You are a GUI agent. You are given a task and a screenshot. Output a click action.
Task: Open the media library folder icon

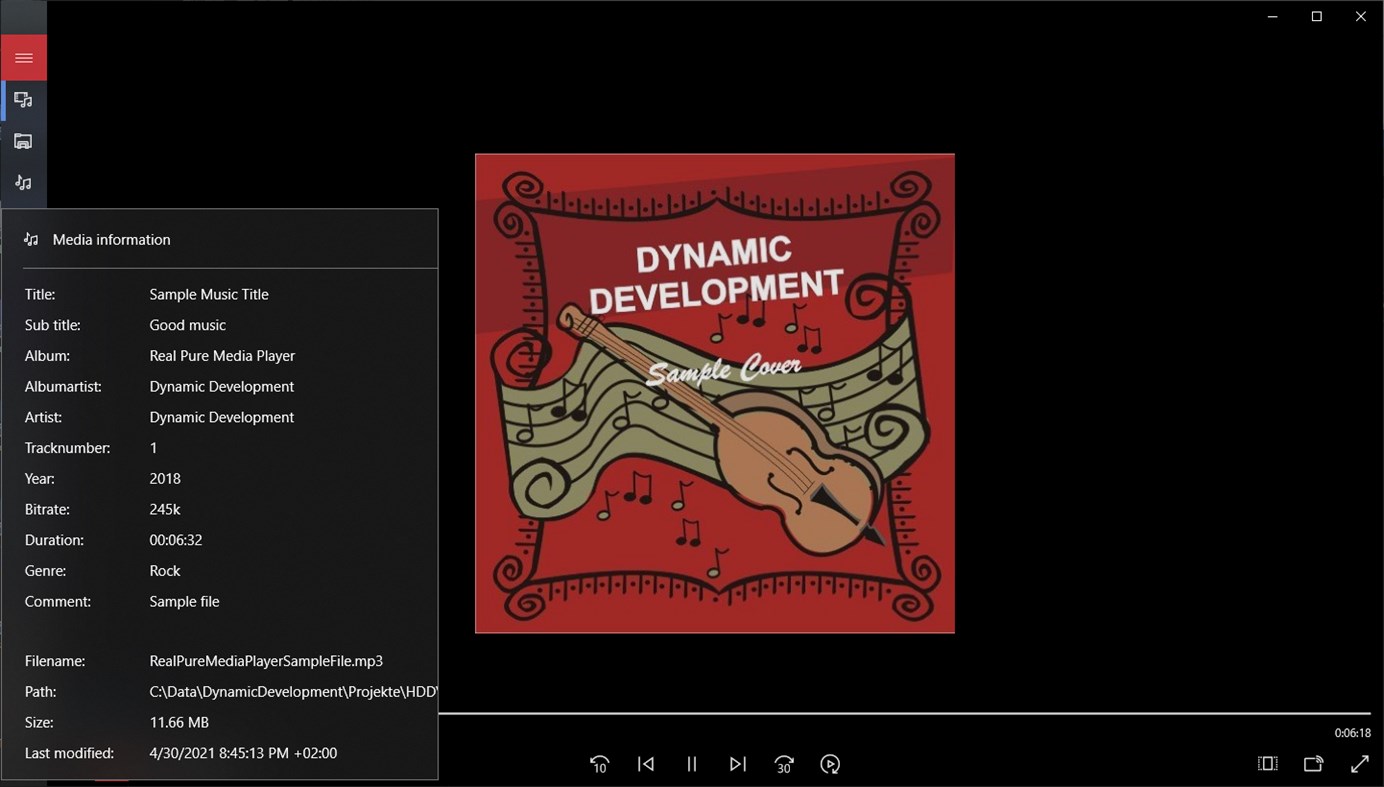click(24, 140)
